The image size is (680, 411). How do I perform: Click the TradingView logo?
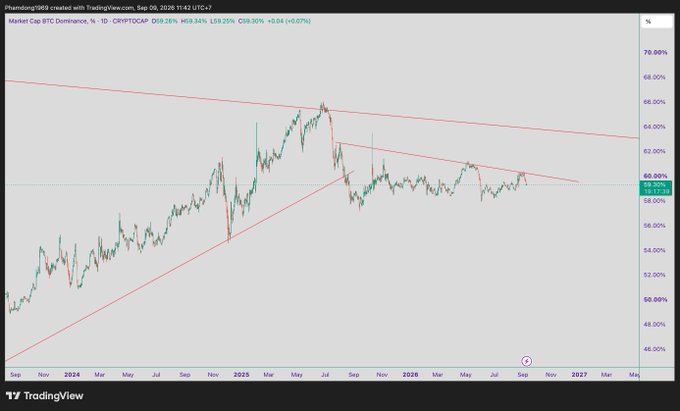(x=45, y=396)
